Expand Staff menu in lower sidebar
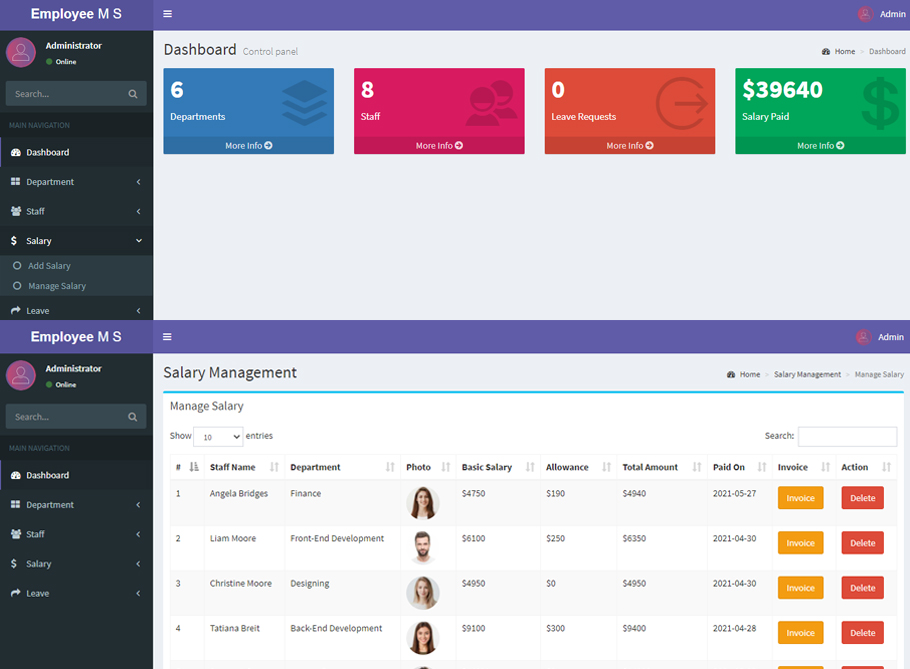 77,534
